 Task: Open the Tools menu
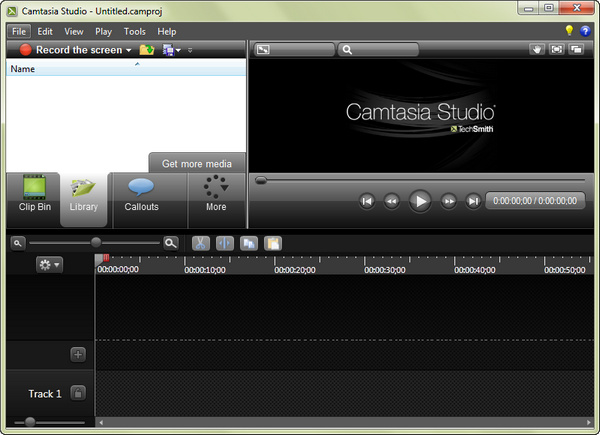coord(134,31)
